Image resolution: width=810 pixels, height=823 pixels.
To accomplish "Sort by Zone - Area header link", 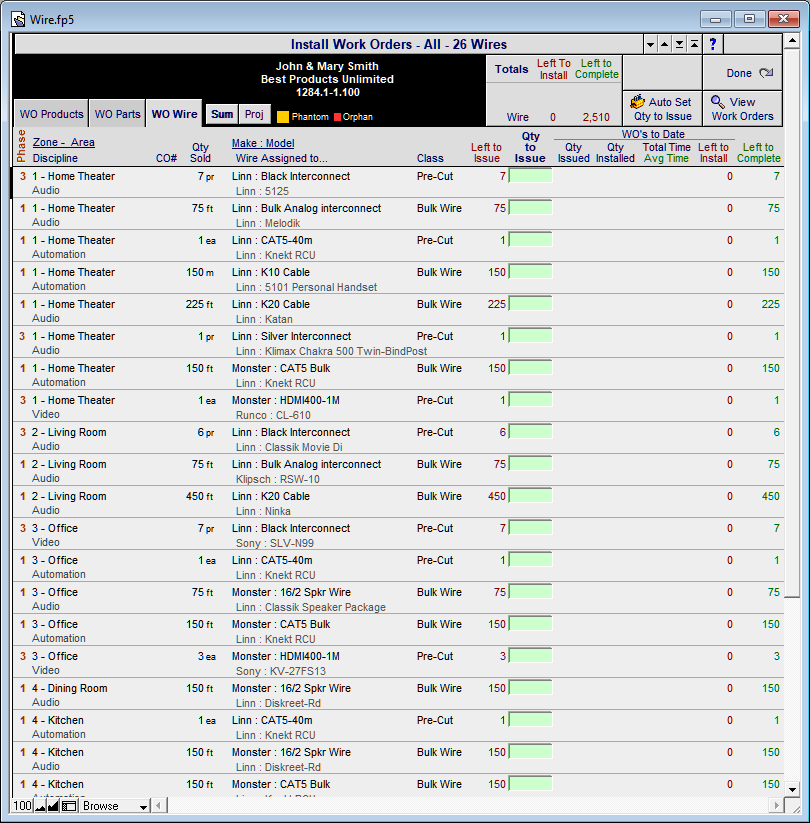I will point(64,142).
